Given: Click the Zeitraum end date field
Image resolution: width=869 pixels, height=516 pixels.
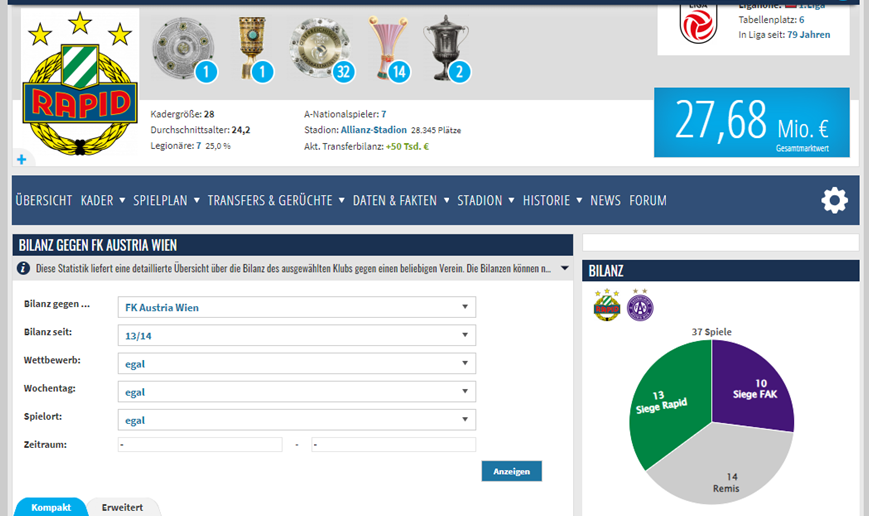Looking at the screenshot, I should pyautogui.click(x=393, y=445).
